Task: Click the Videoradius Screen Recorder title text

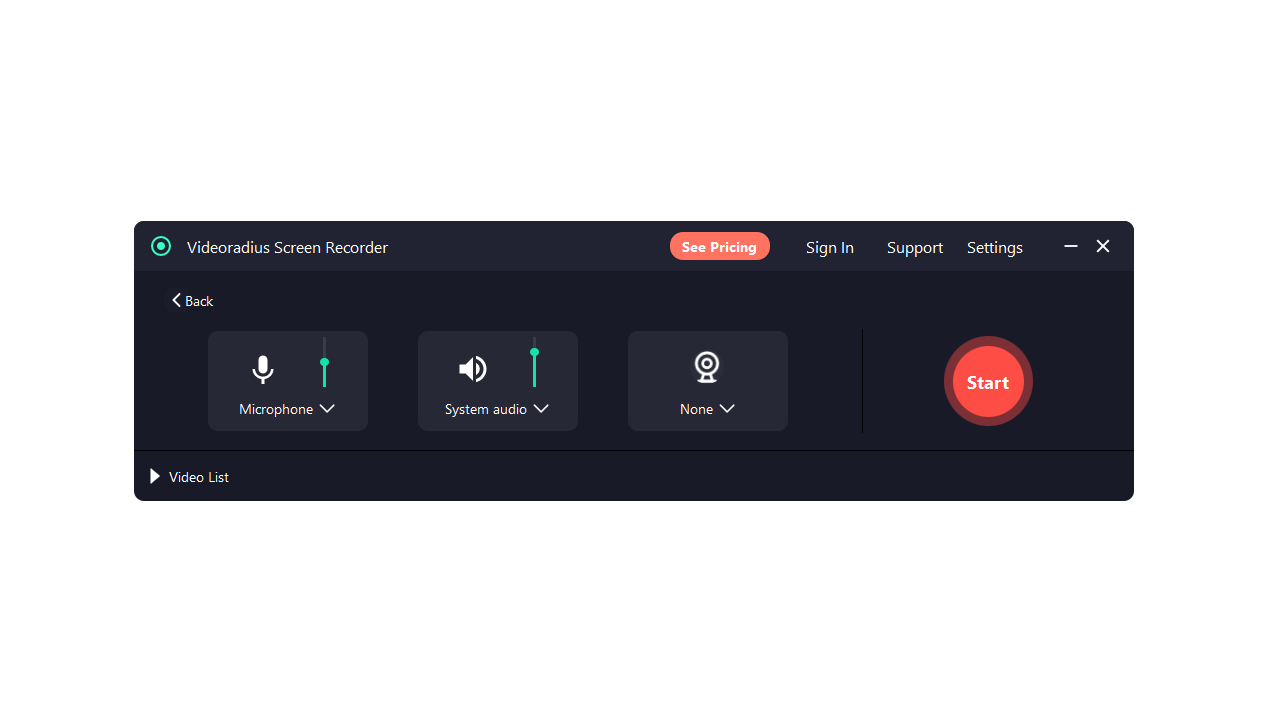Action: coord(287,247)
